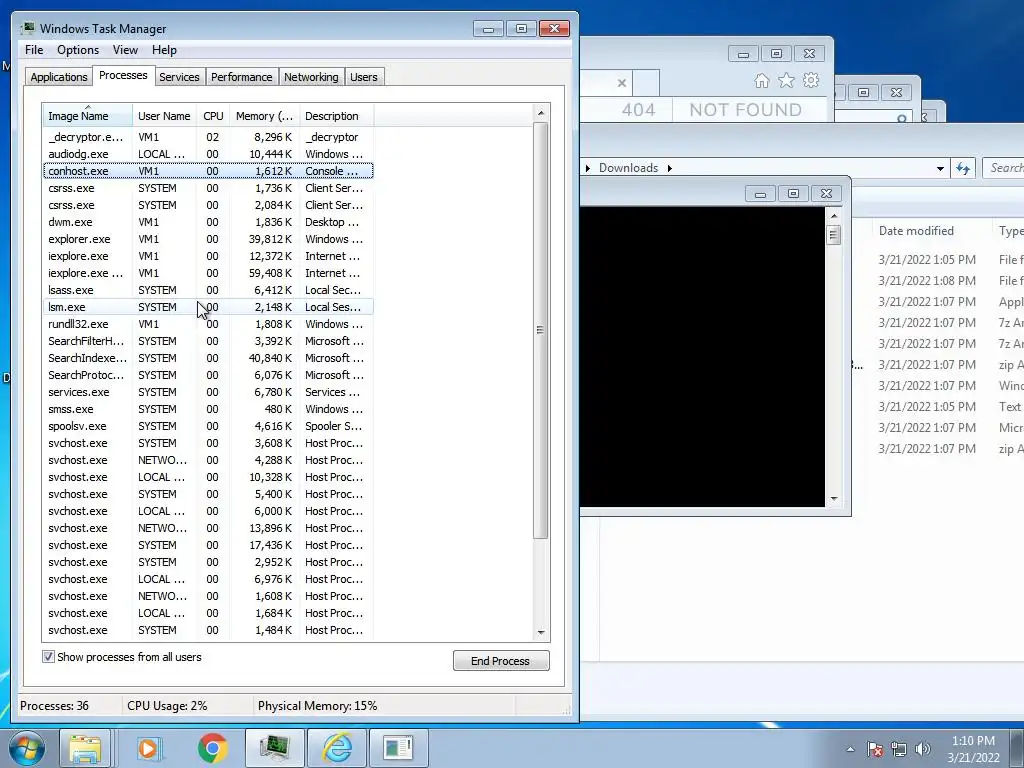Open the Explorer address bar dropdown
Viewport: 1024px width, 768px height.
[940, 168]
